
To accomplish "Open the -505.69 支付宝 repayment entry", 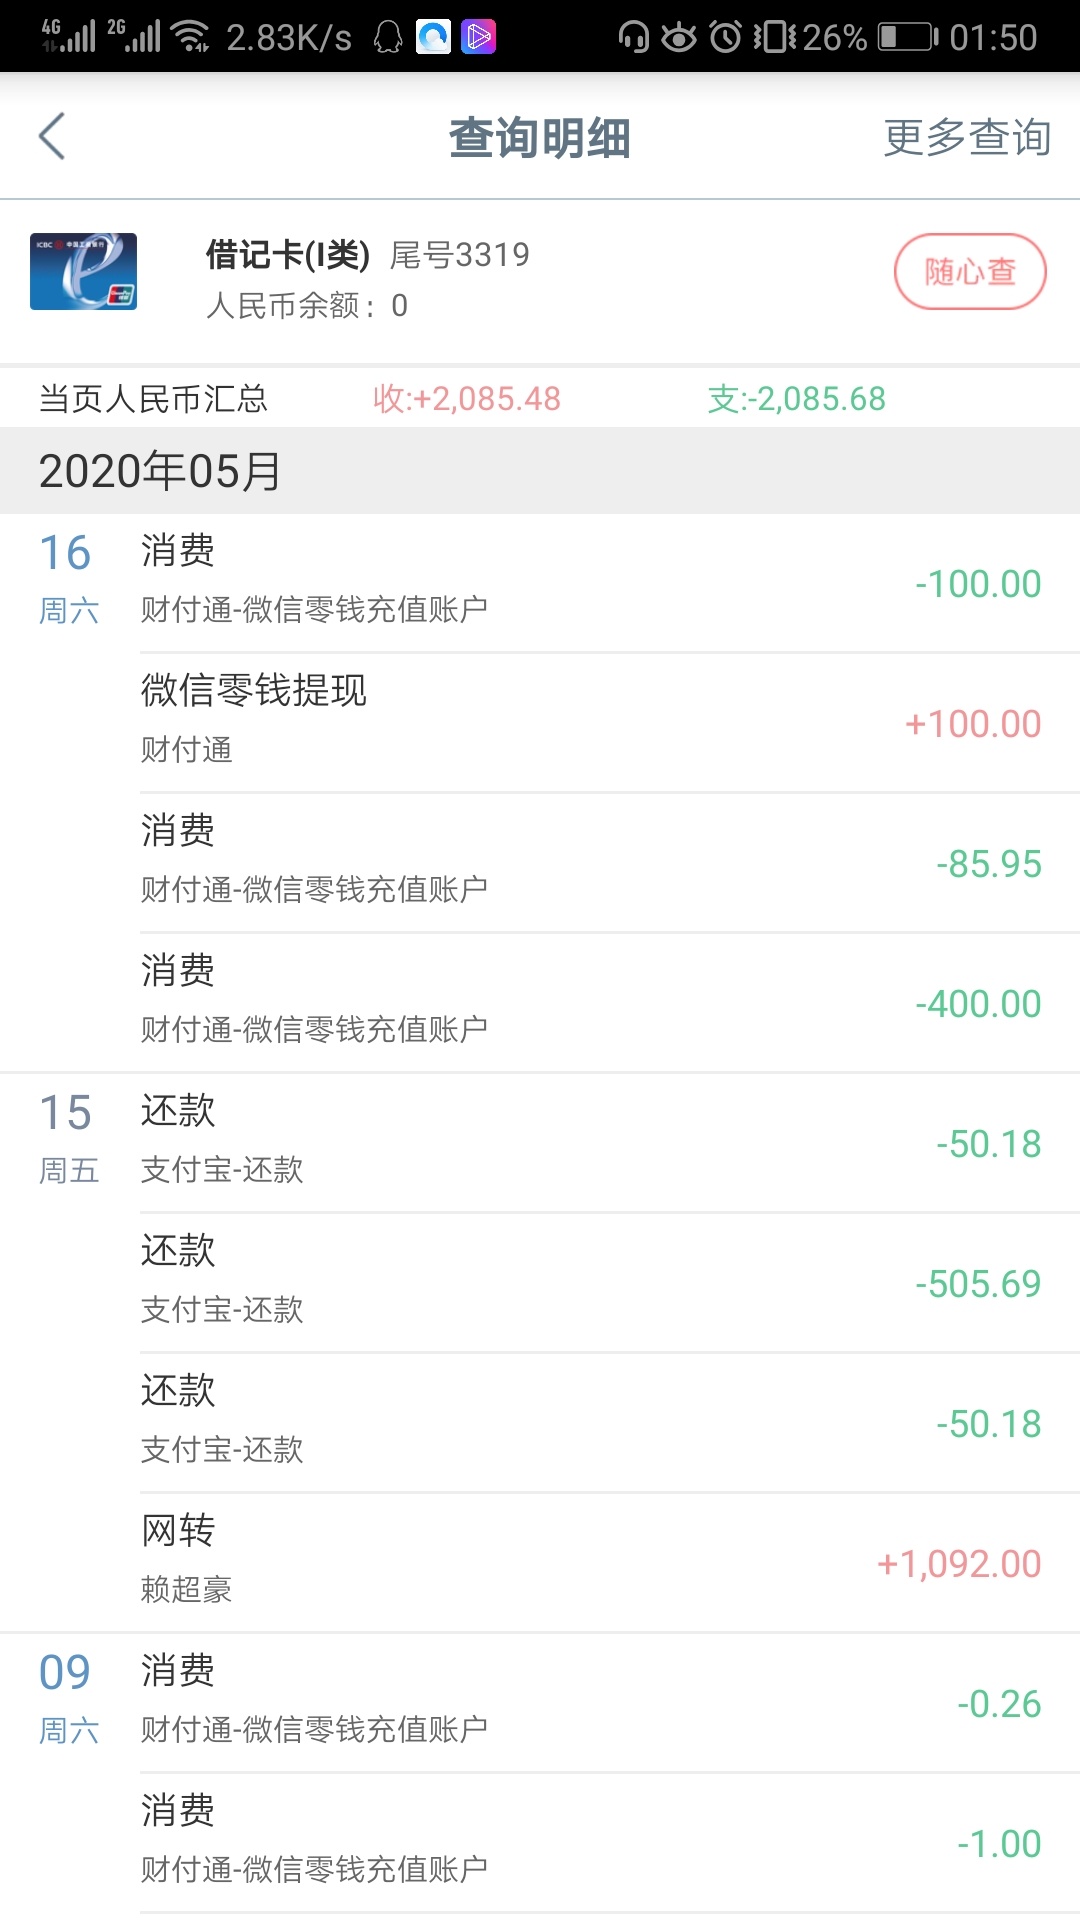I will tap(610, 1283).
